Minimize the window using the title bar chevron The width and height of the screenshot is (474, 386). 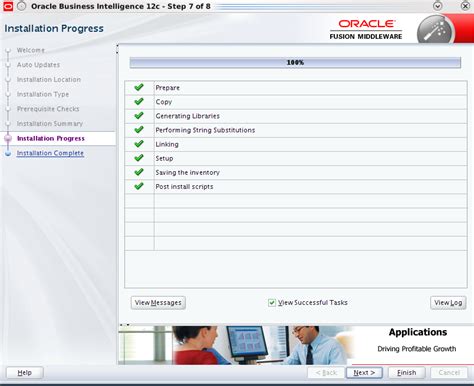click(437, 6)
